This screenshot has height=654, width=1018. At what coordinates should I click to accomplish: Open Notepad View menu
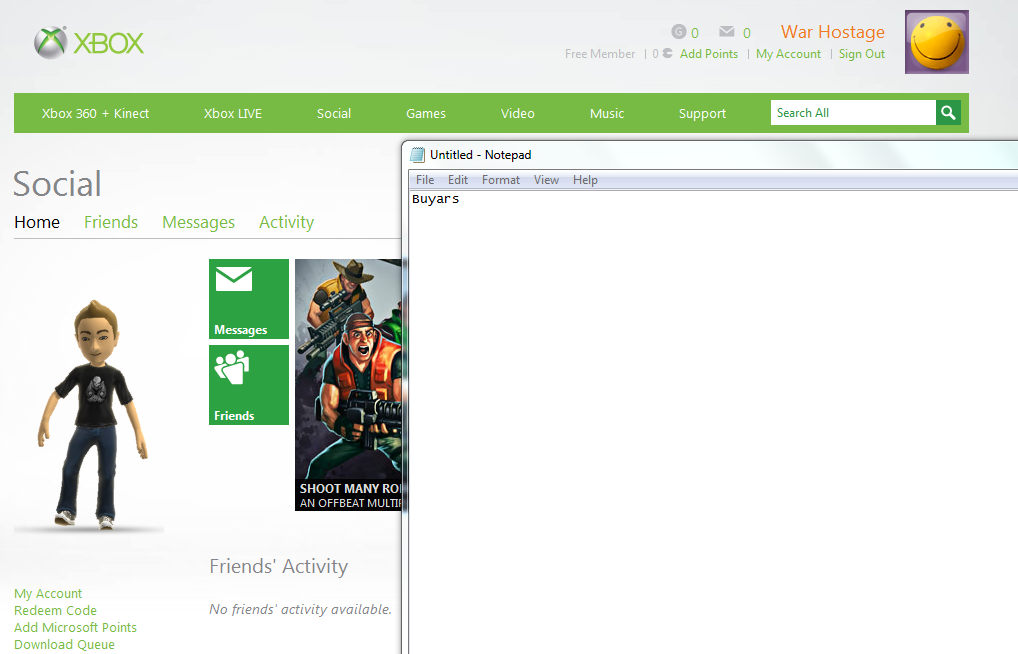[546, 180]
